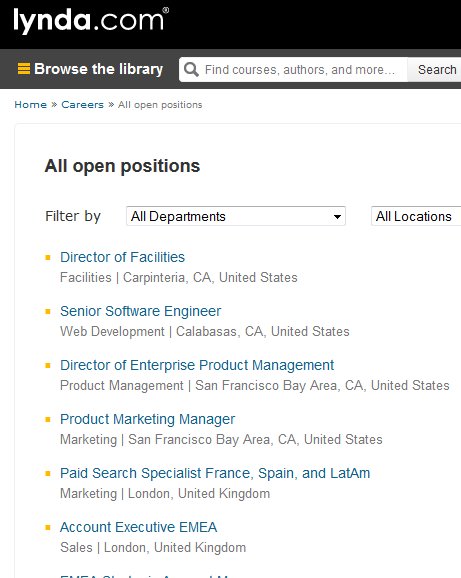Open the All Locations dropdown
This screenshot has height=578, width=461.
point(416,216)
